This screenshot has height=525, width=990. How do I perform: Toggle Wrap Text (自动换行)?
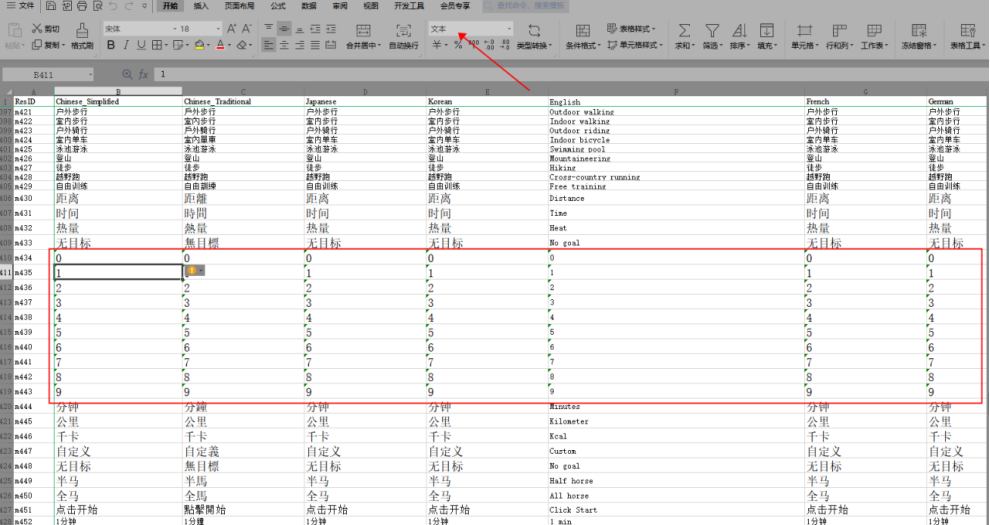[x=404, y=37]
